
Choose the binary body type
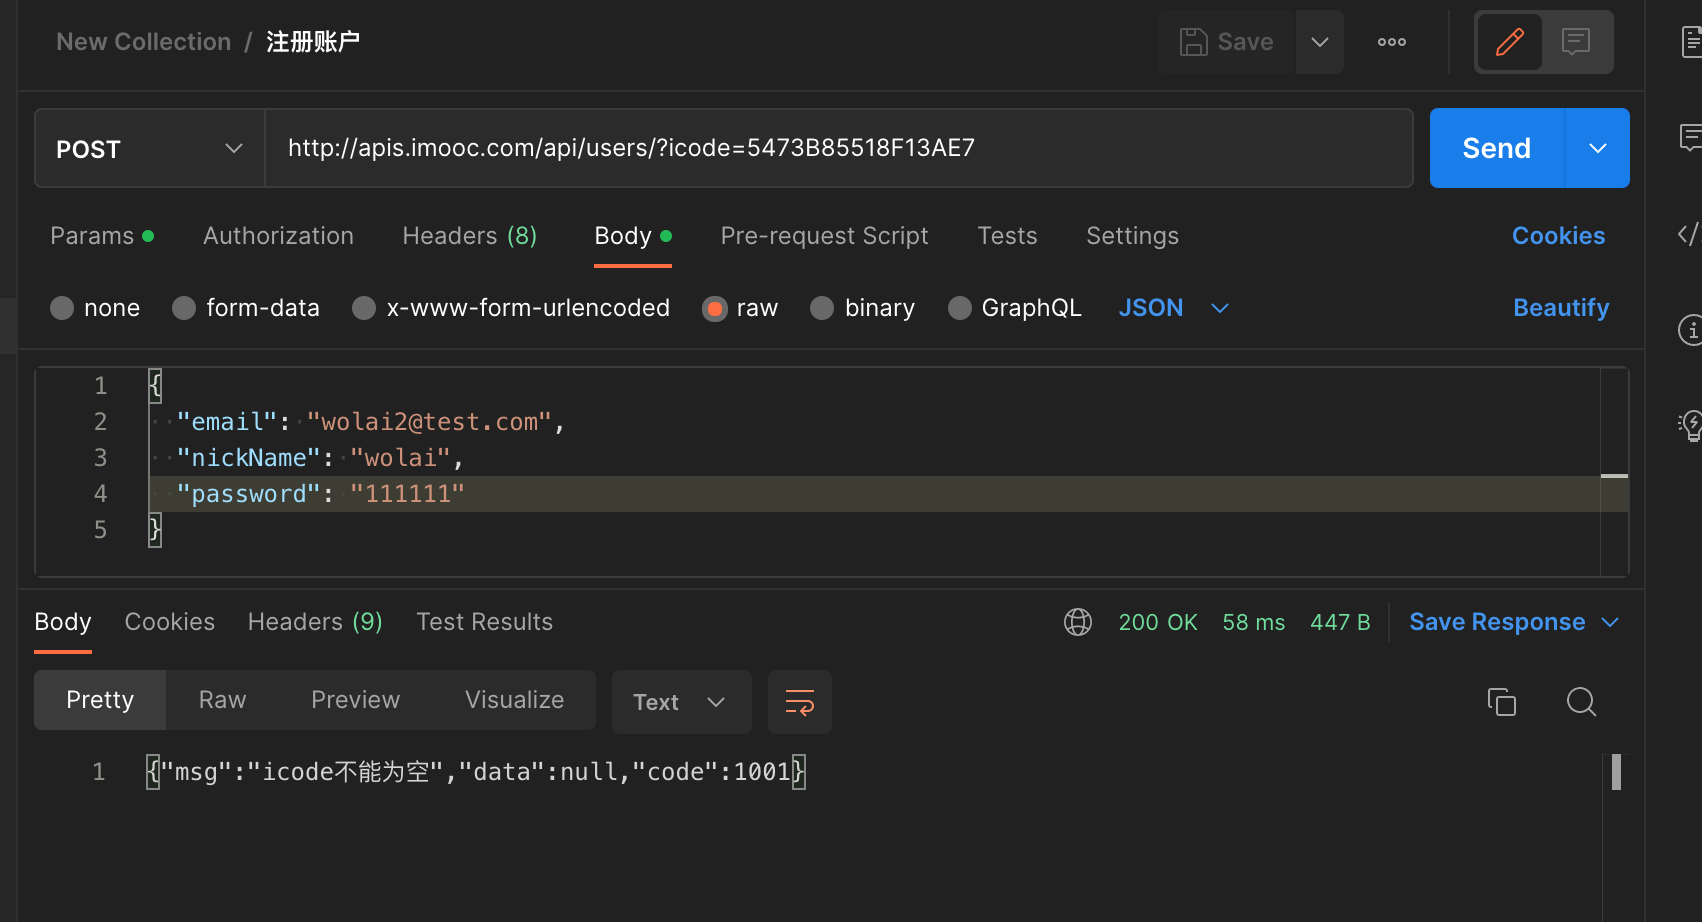click(822, 308)
